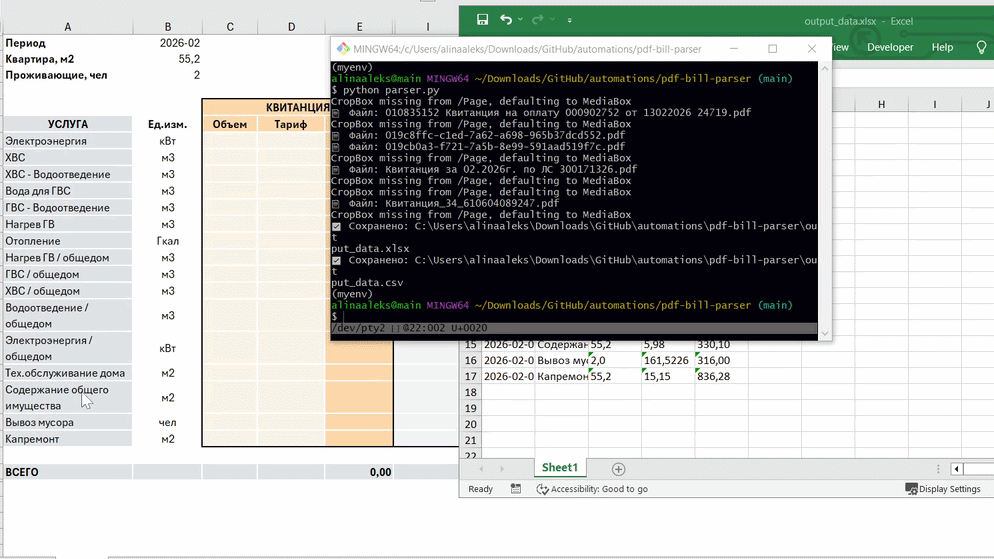
Task: Click cell with value 15,15
Action: coord(668,376)
